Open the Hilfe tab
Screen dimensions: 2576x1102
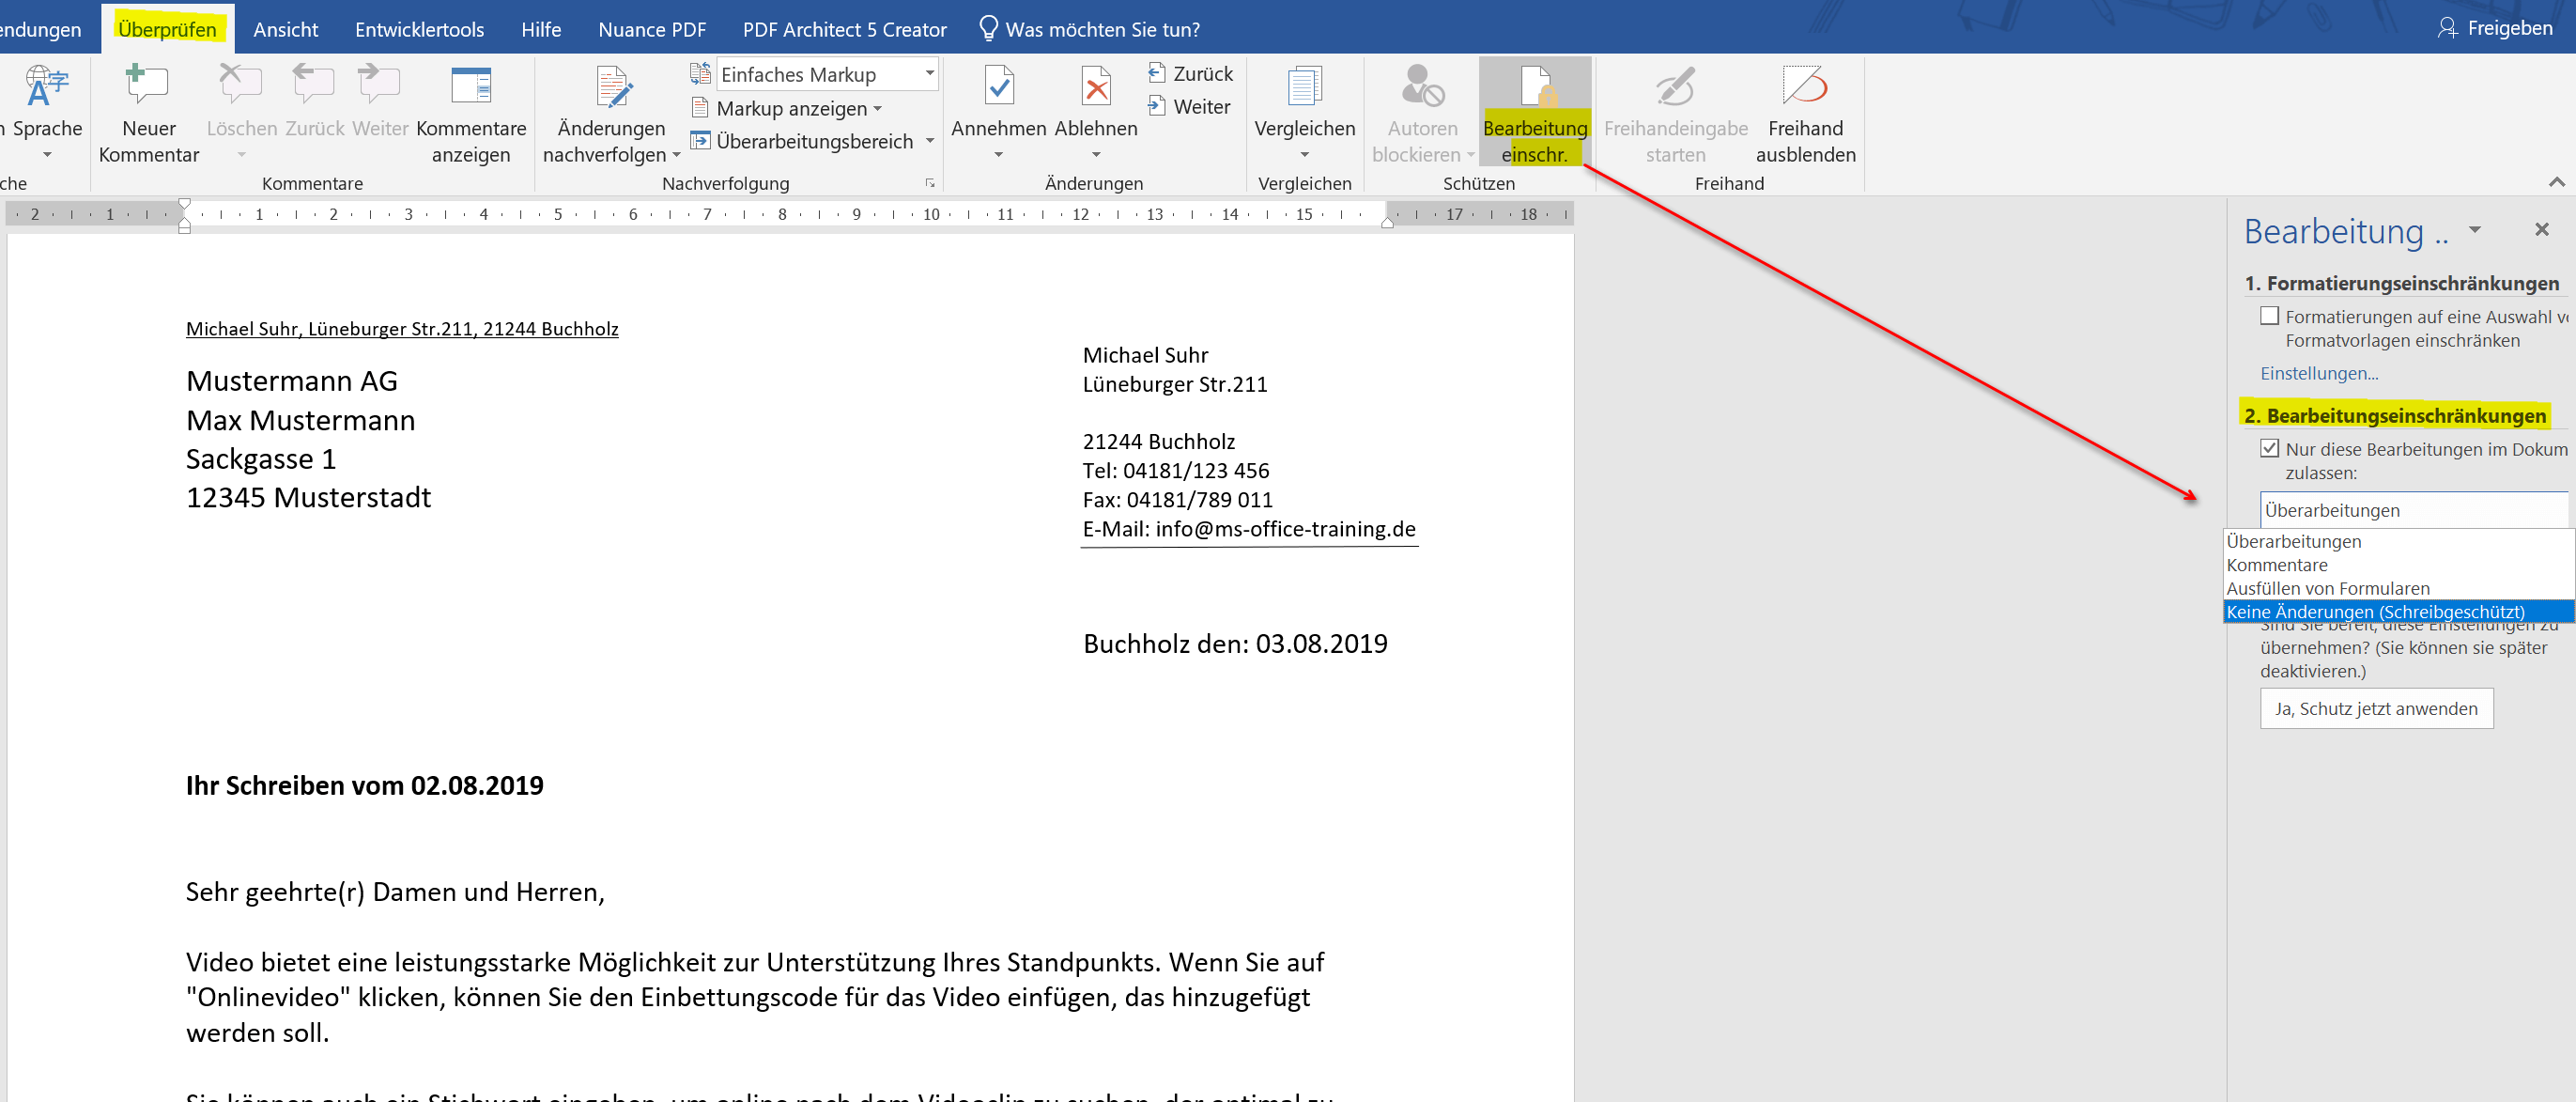click(541, 29)
